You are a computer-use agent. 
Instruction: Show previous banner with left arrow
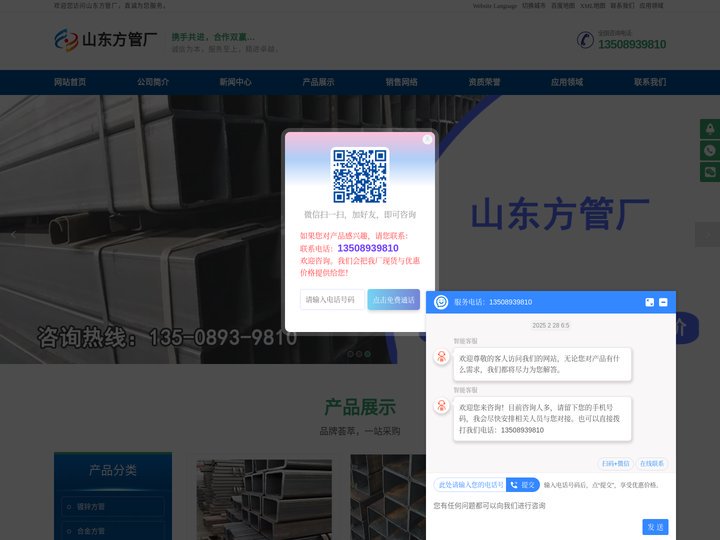pos(13,235)
